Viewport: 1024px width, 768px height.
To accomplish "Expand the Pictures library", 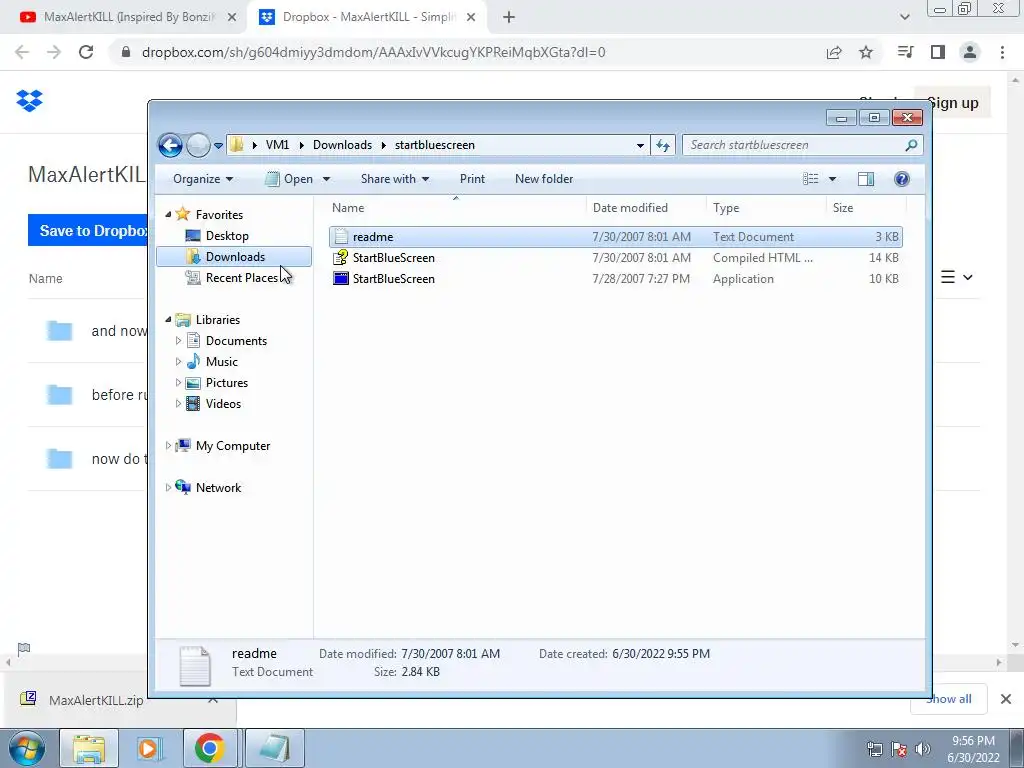I will (x=178, y=383).
